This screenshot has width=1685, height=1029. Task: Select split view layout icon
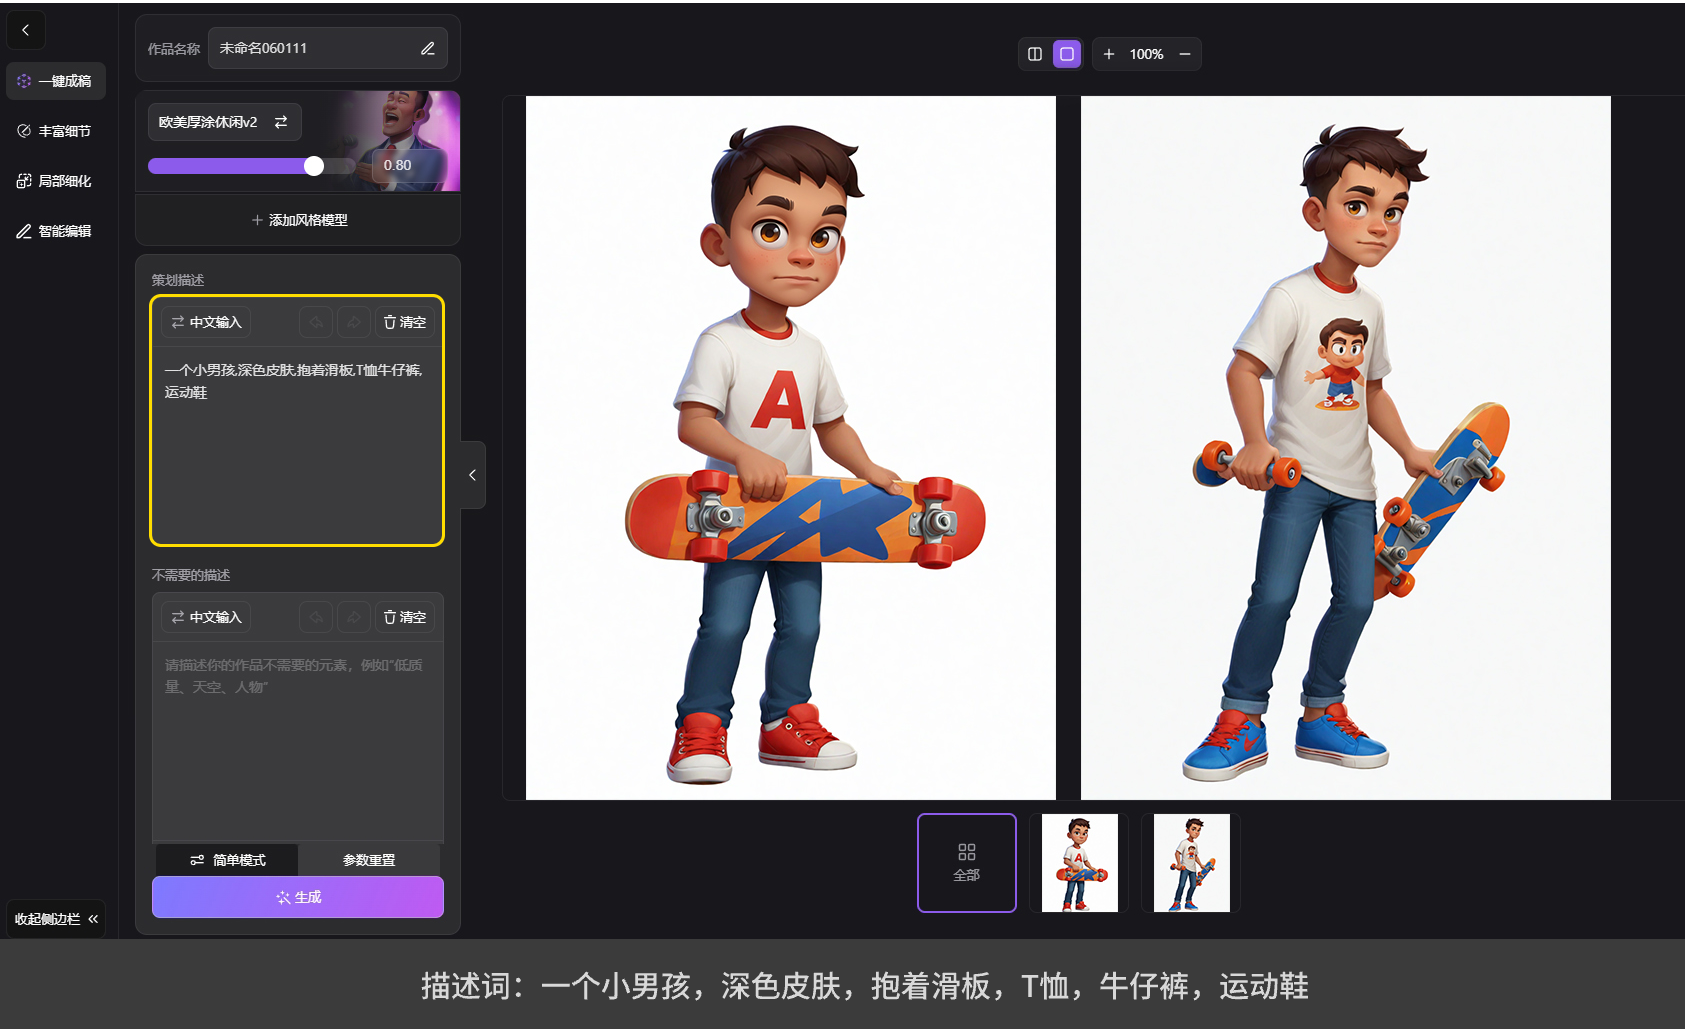pos(1035,54)
